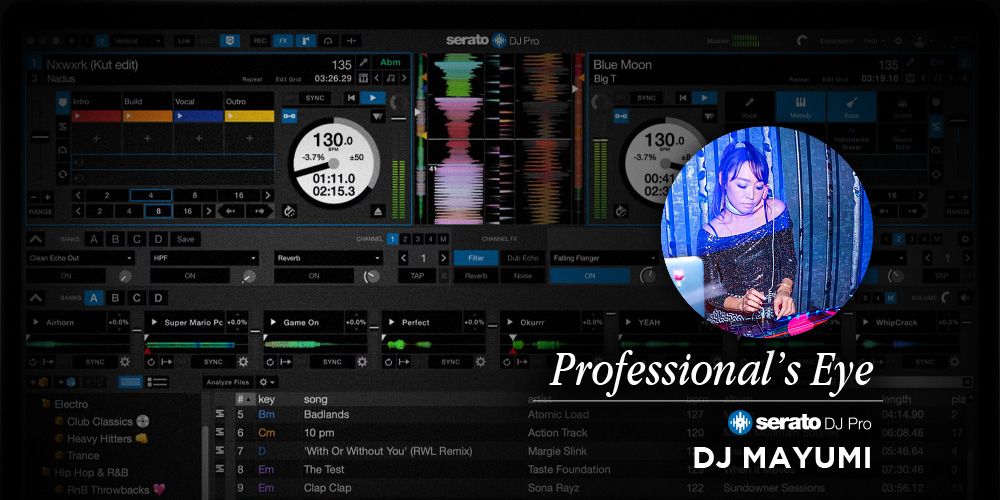Select the 4-beat auto loop on left deck
Viewport: 1000px width, 500px height.
point(151,195)
